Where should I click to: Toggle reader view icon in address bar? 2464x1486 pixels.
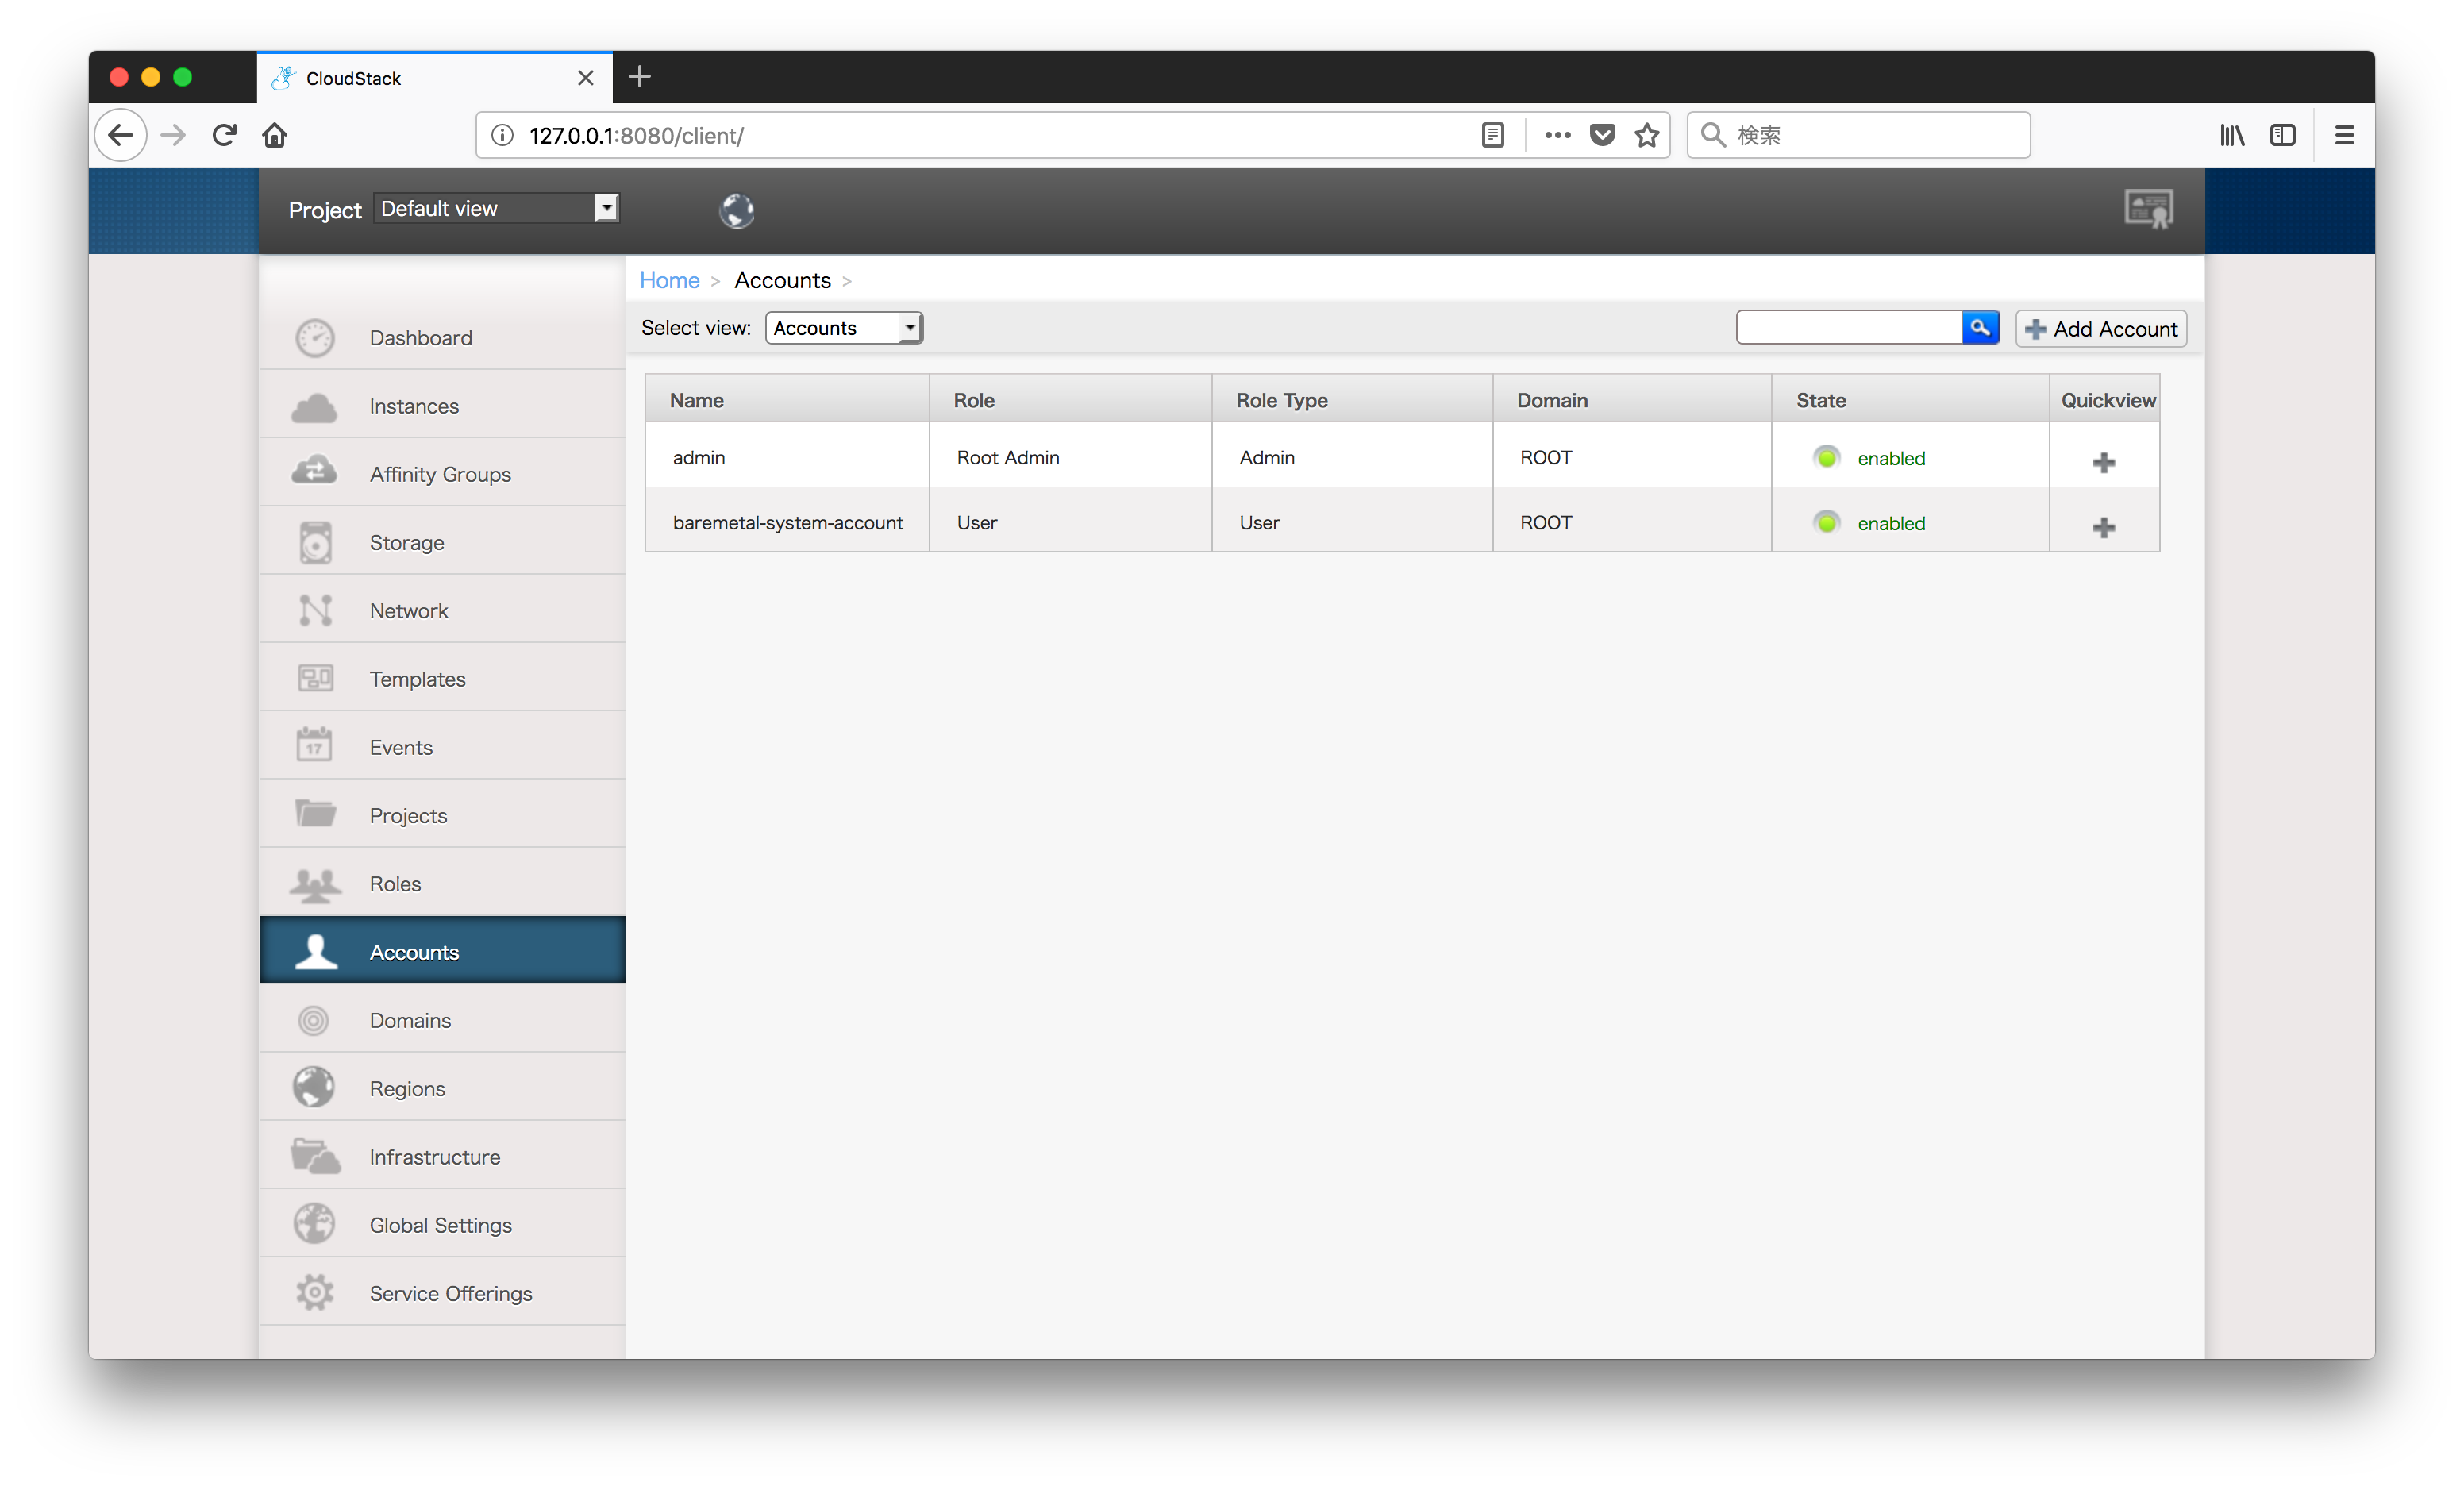click(x=1492, y=135)
